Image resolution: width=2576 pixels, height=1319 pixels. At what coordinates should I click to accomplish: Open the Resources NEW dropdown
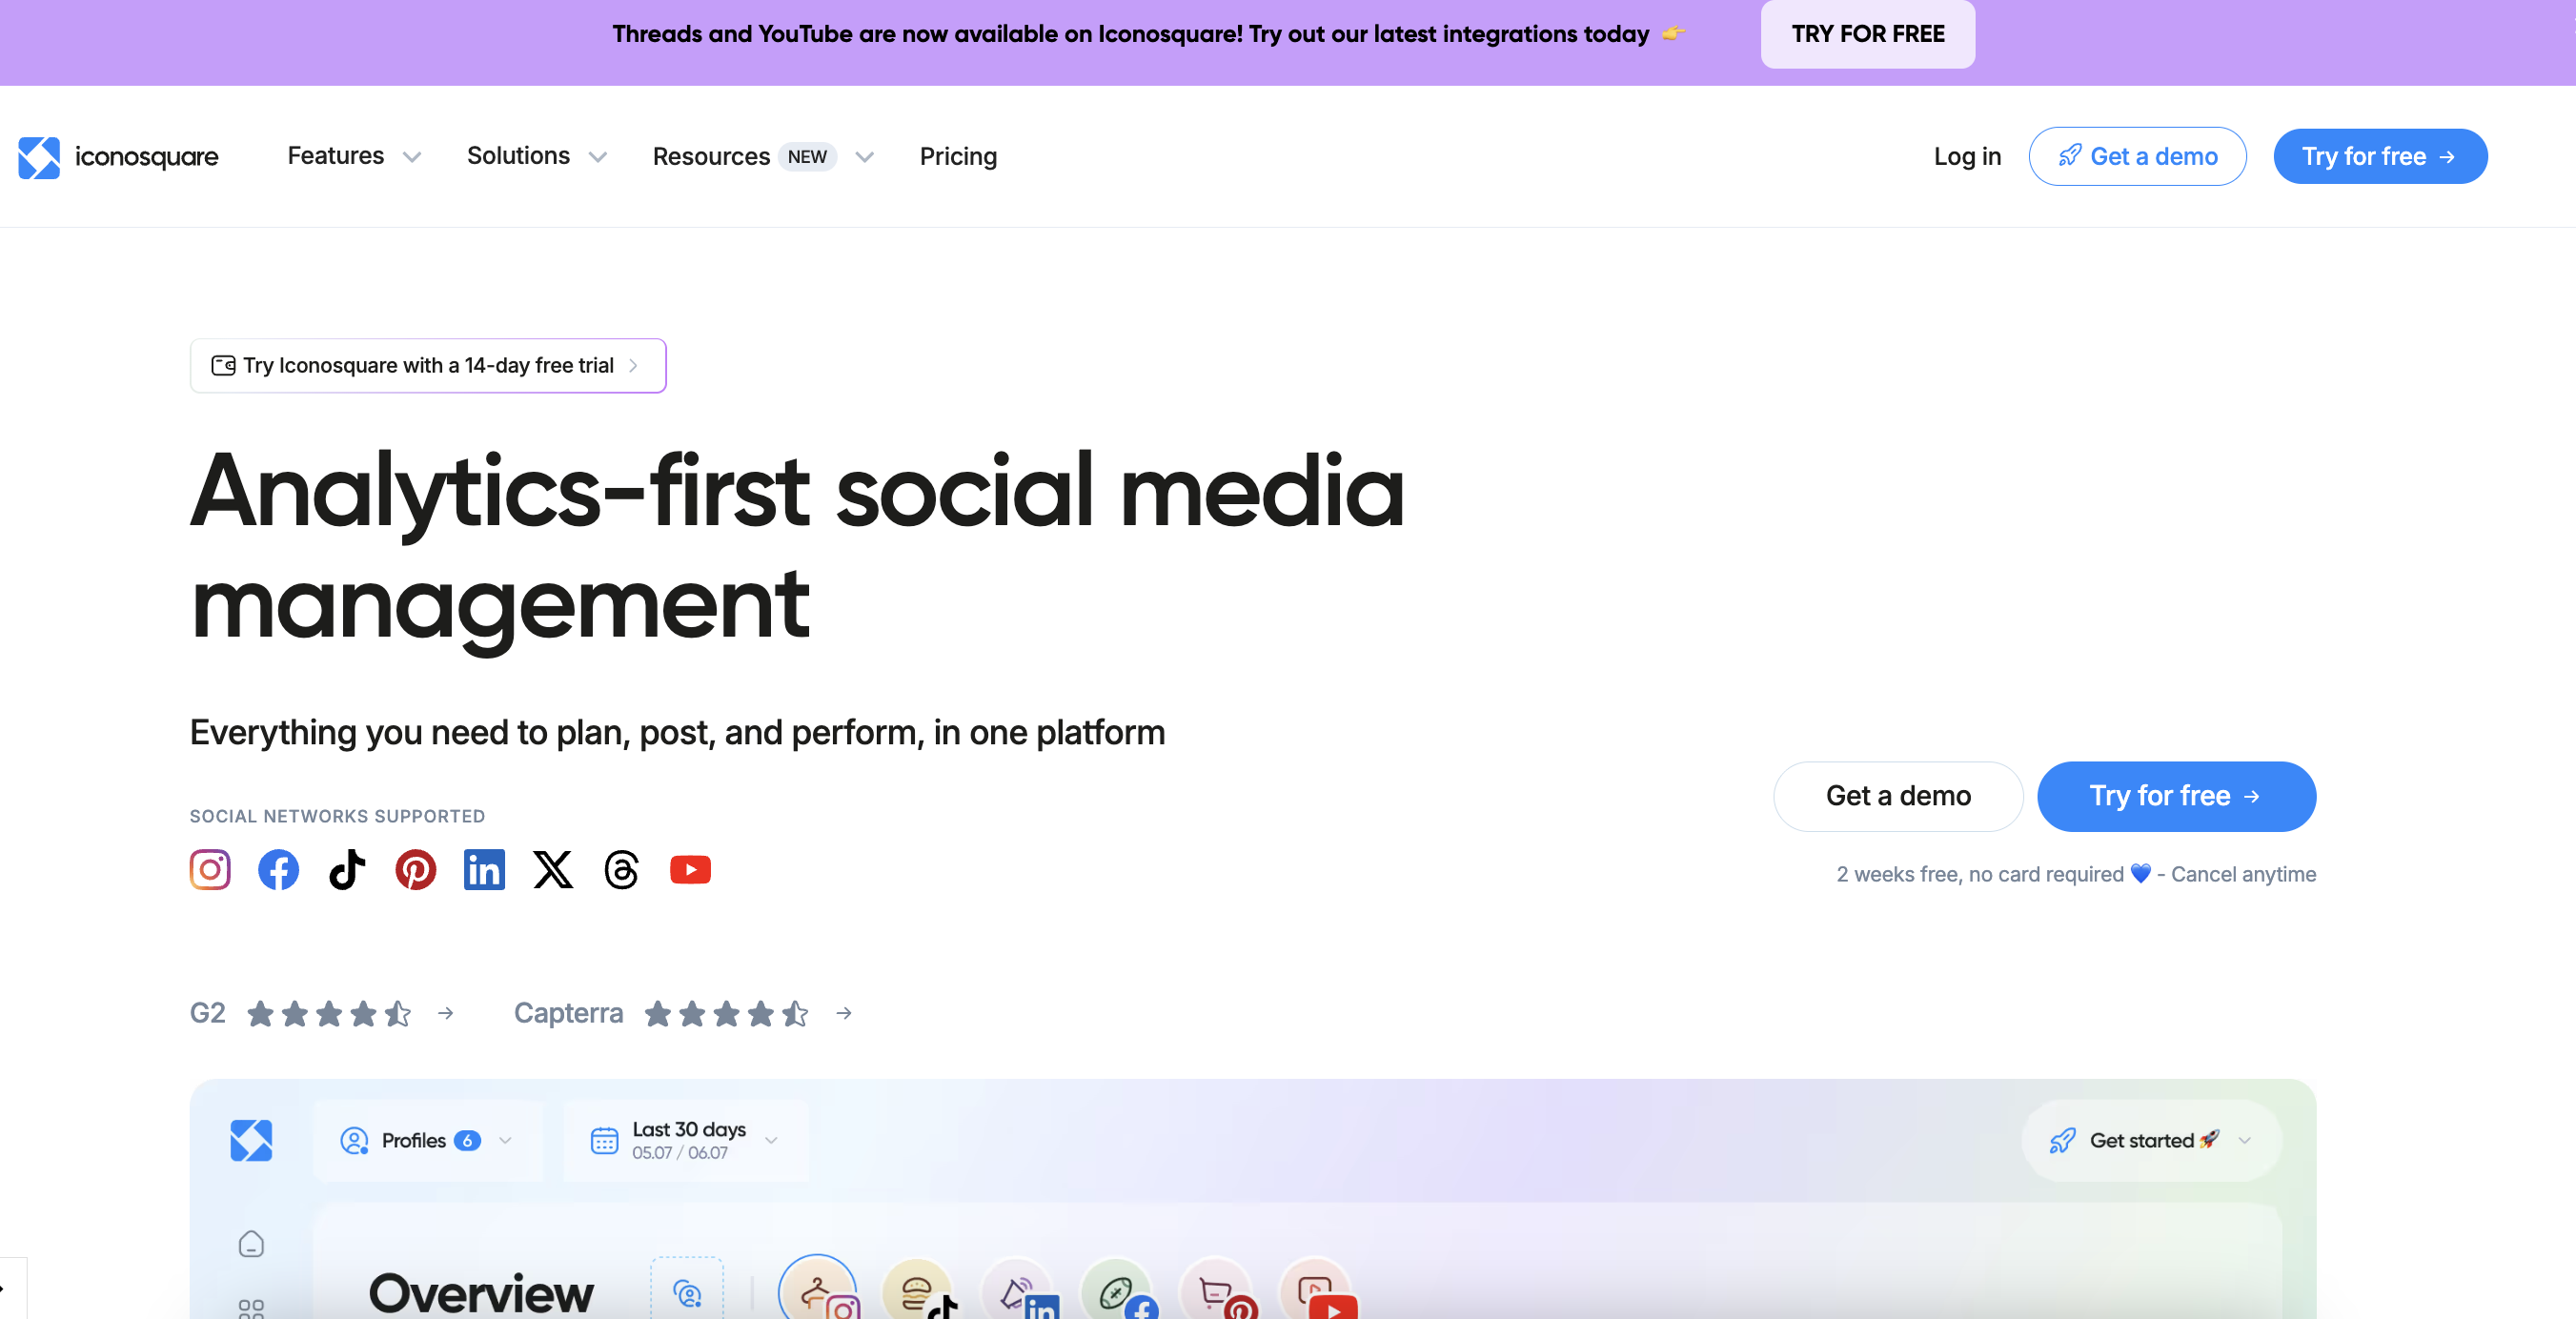point(762,157)
